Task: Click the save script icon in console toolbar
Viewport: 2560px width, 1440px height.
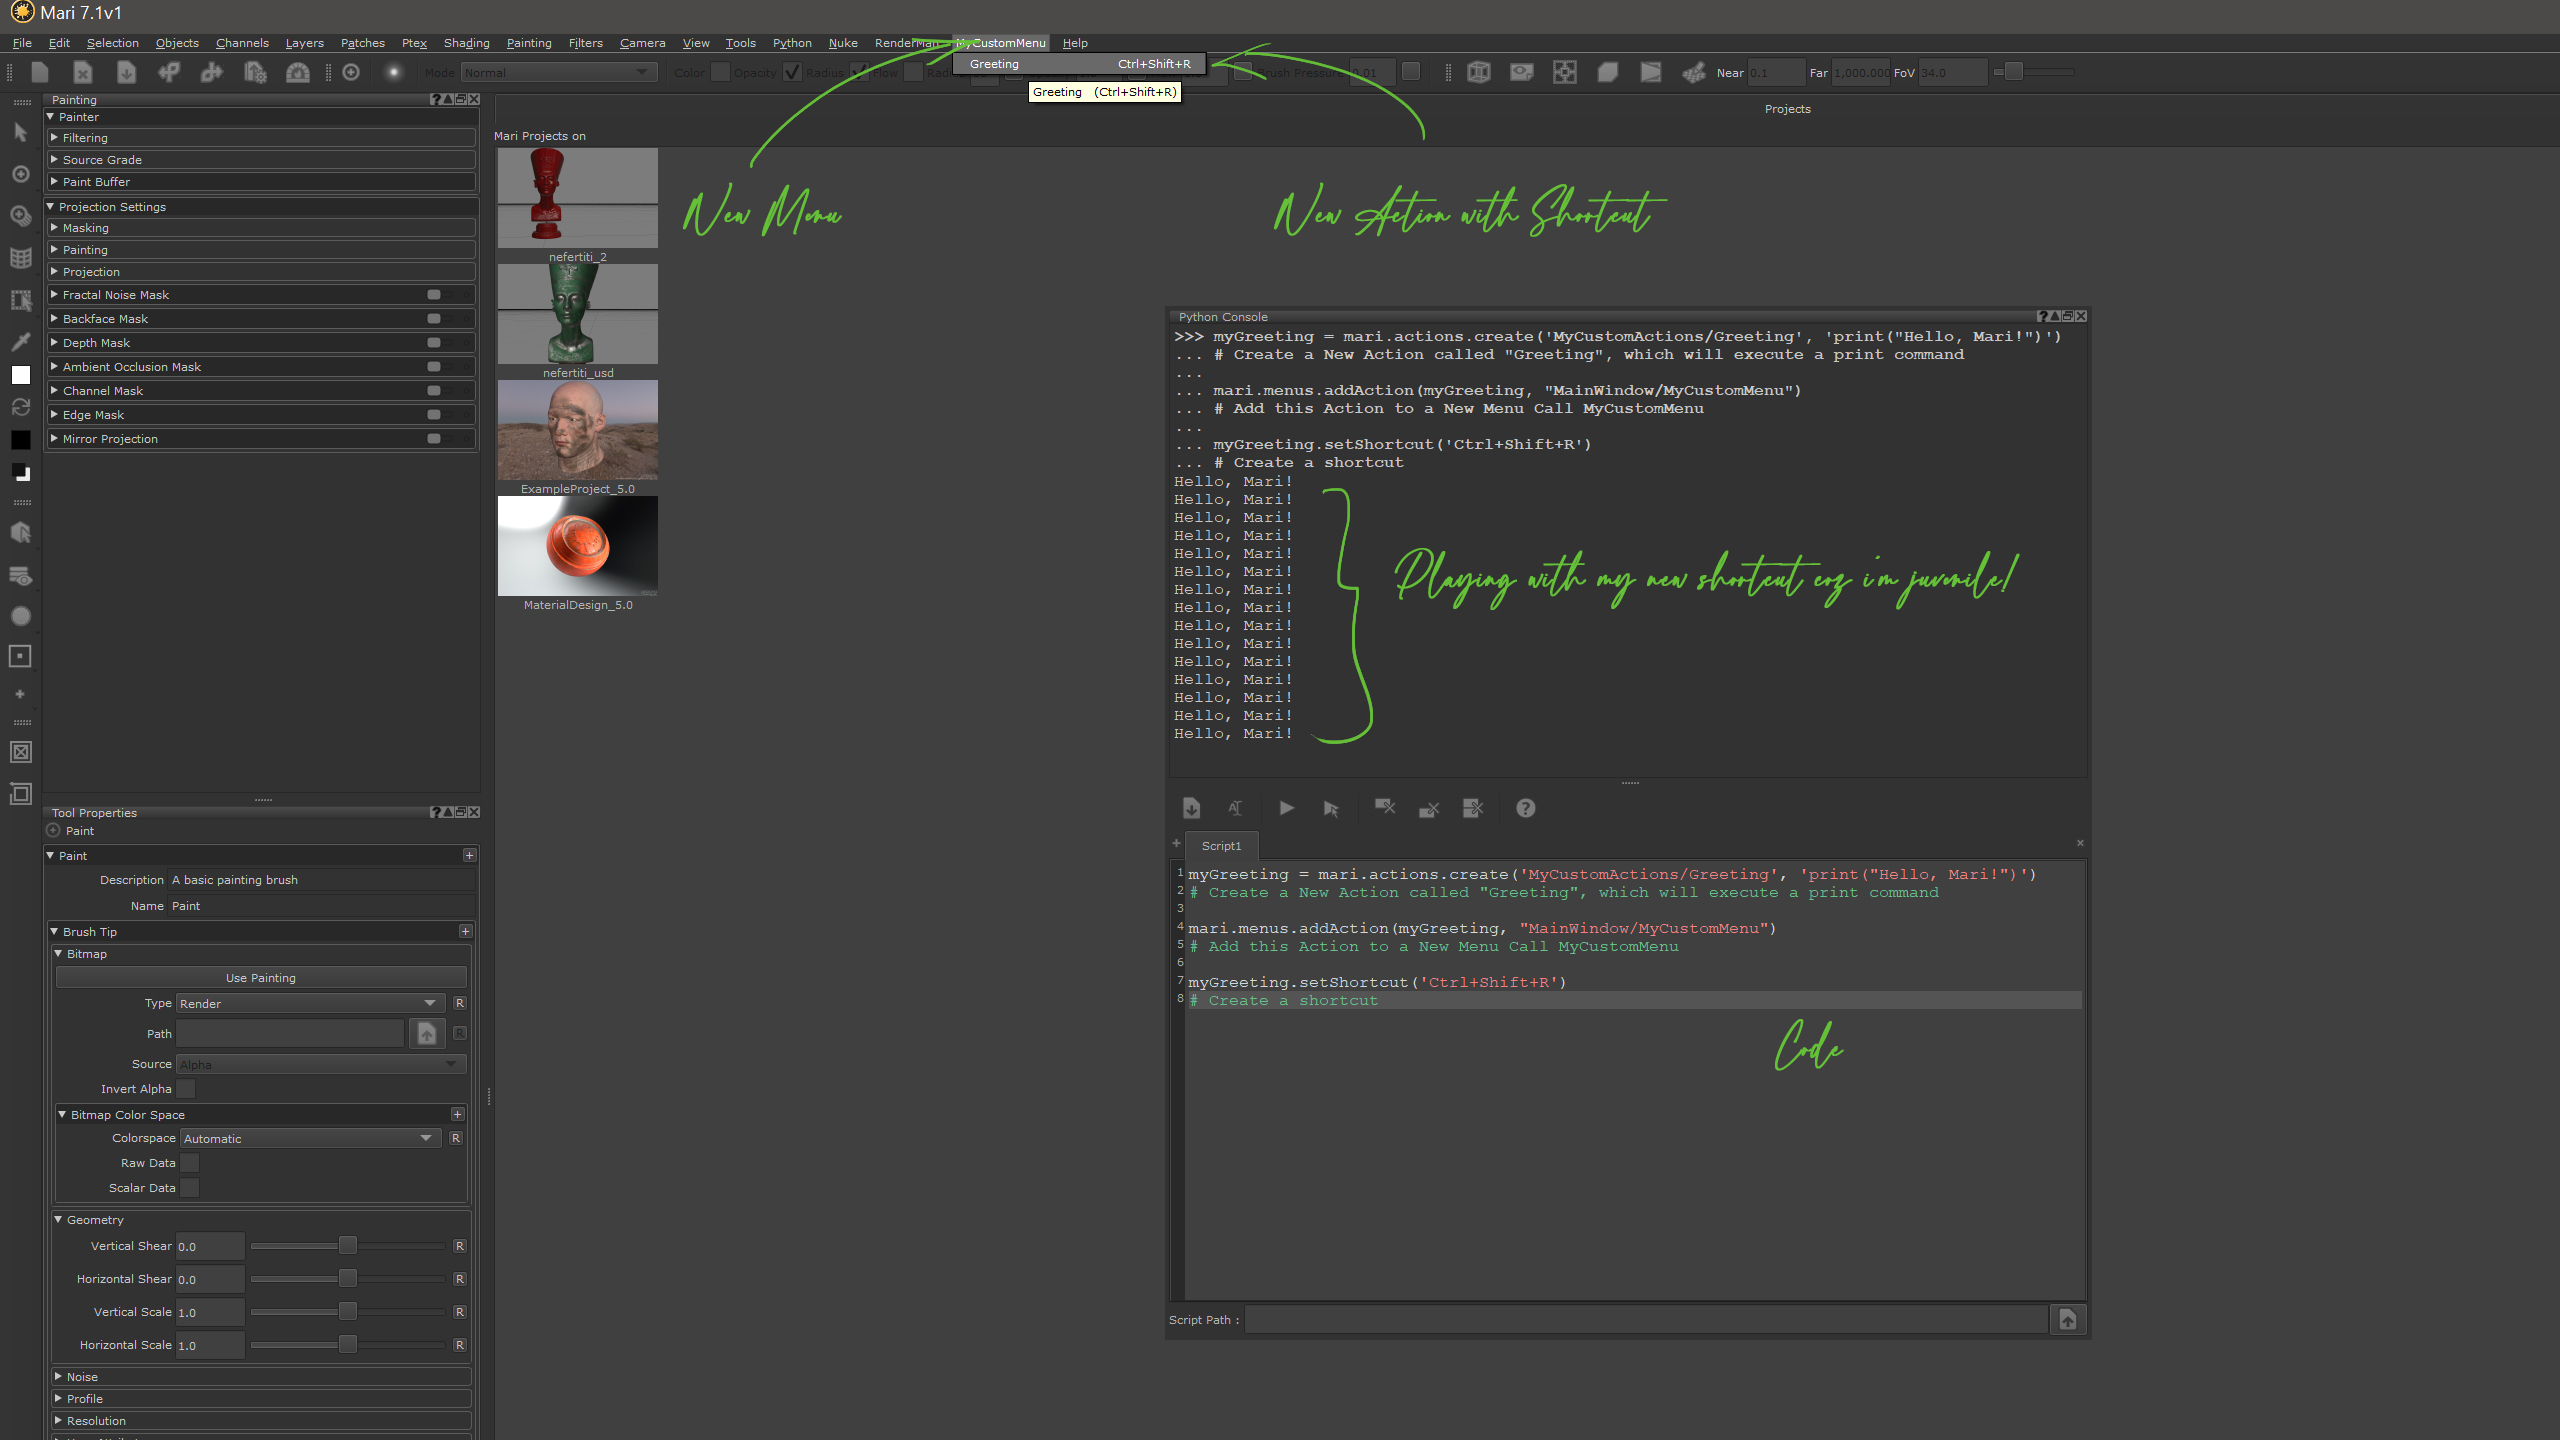Action: click(x=1191, y=808)
